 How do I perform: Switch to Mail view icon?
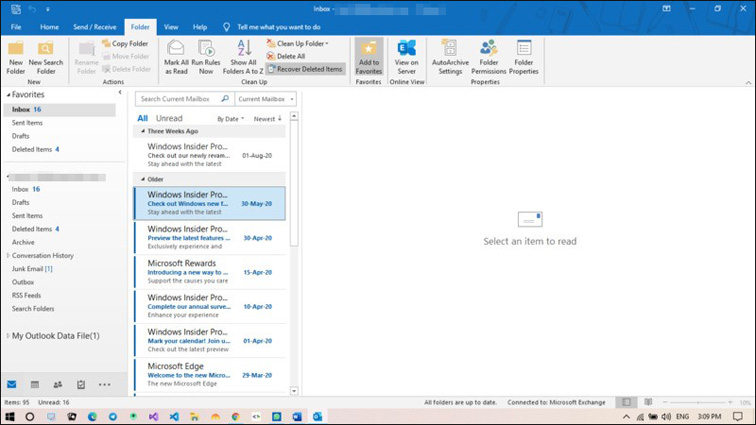tap(12, 384)
